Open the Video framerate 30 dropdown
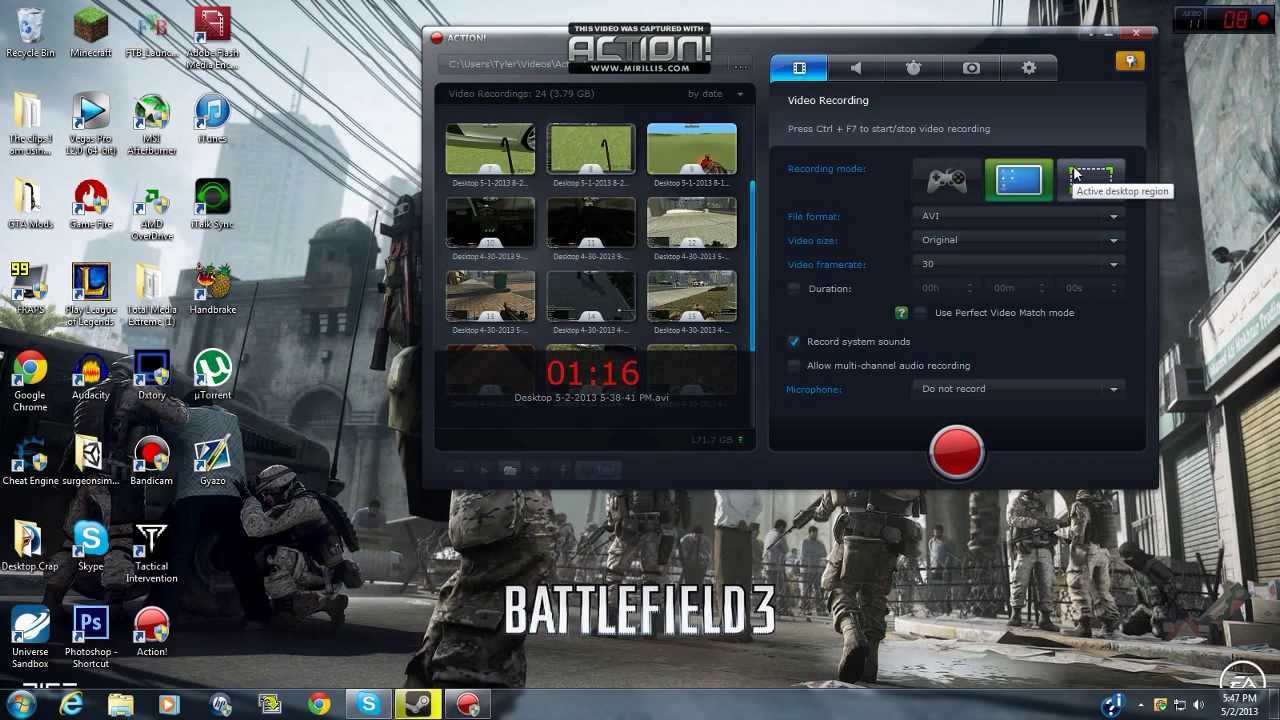The width and height of the screenshot is (1280, 720). coord(1019,264)
